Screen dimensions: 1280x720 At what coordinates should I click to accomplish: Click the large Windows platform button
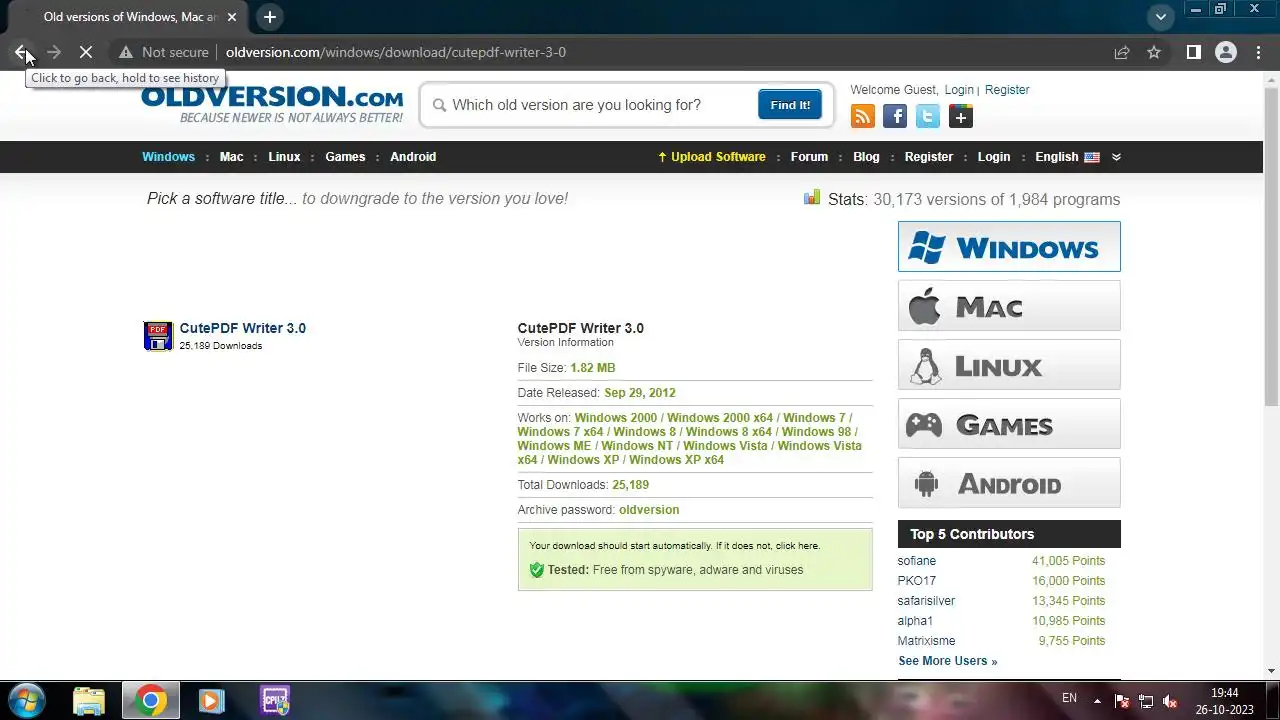(1009, 246)
